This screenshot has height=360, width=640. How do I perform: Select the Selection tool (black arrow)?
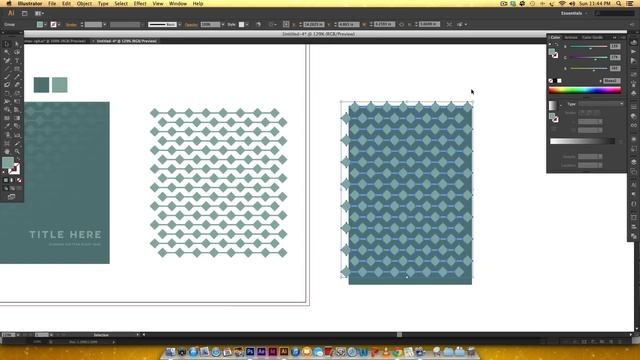[x=7, y=44]
